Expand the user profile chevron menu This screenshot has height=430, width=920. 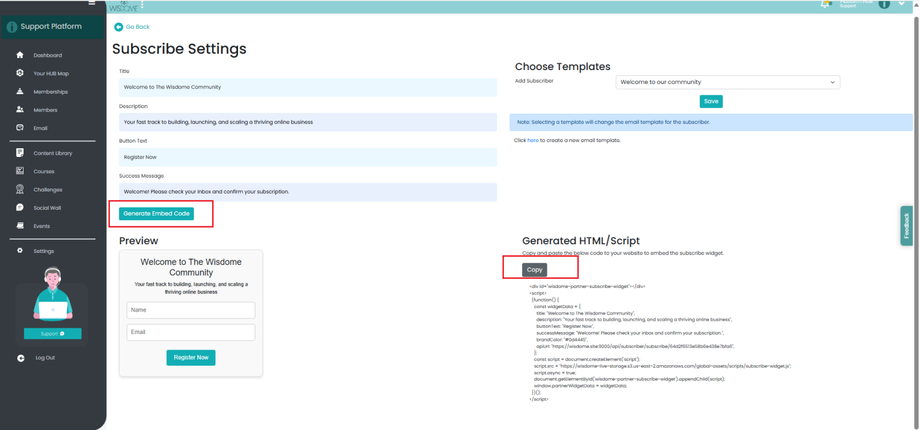[902, 4]
